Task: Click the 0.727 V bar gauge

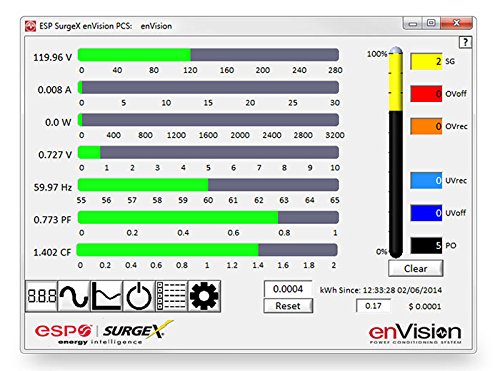Action: pyautogui.click(x=208, y=152)
